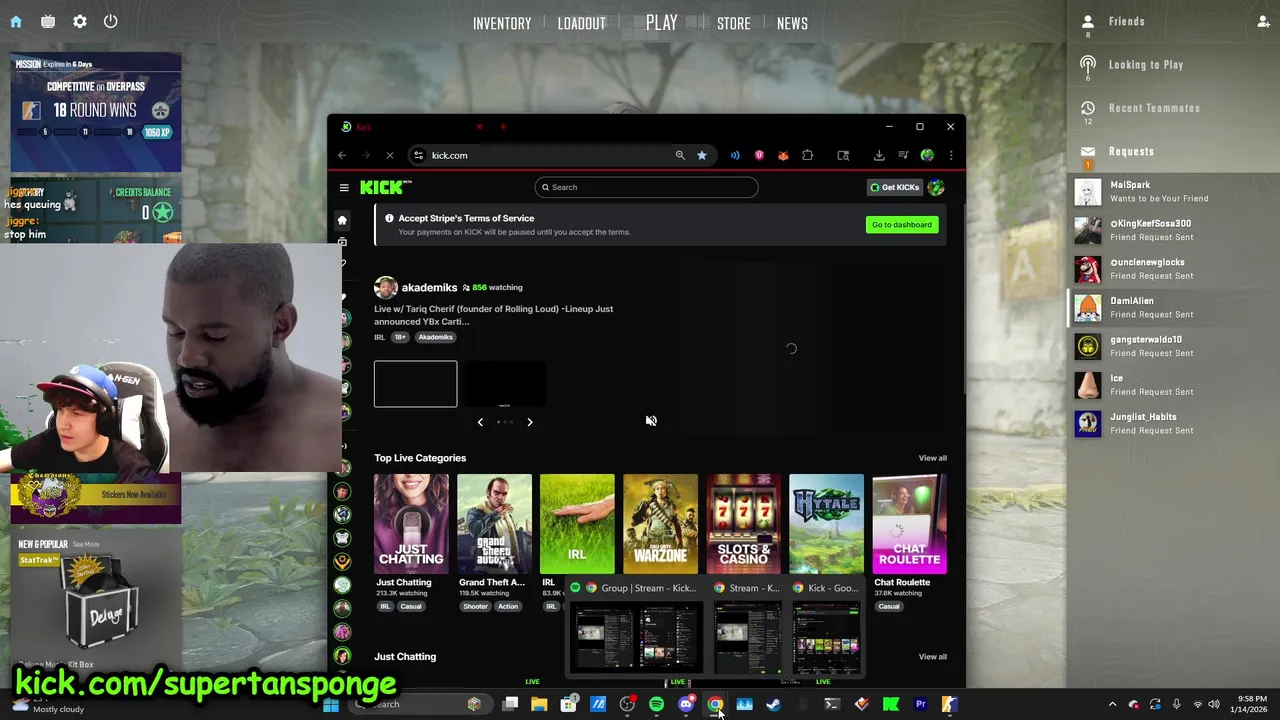Open Discord from the taskbar

coord(686,704)
